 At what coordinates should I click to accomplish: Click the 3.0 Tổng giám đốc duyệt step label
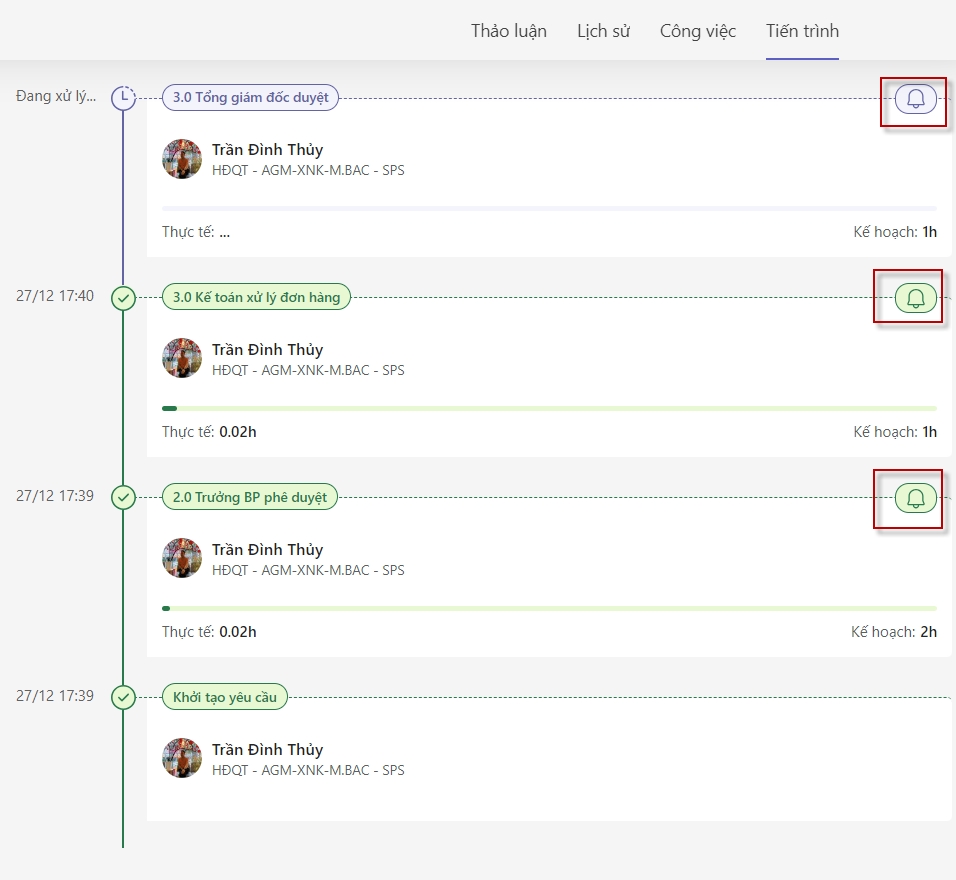[x=250, y=98]
